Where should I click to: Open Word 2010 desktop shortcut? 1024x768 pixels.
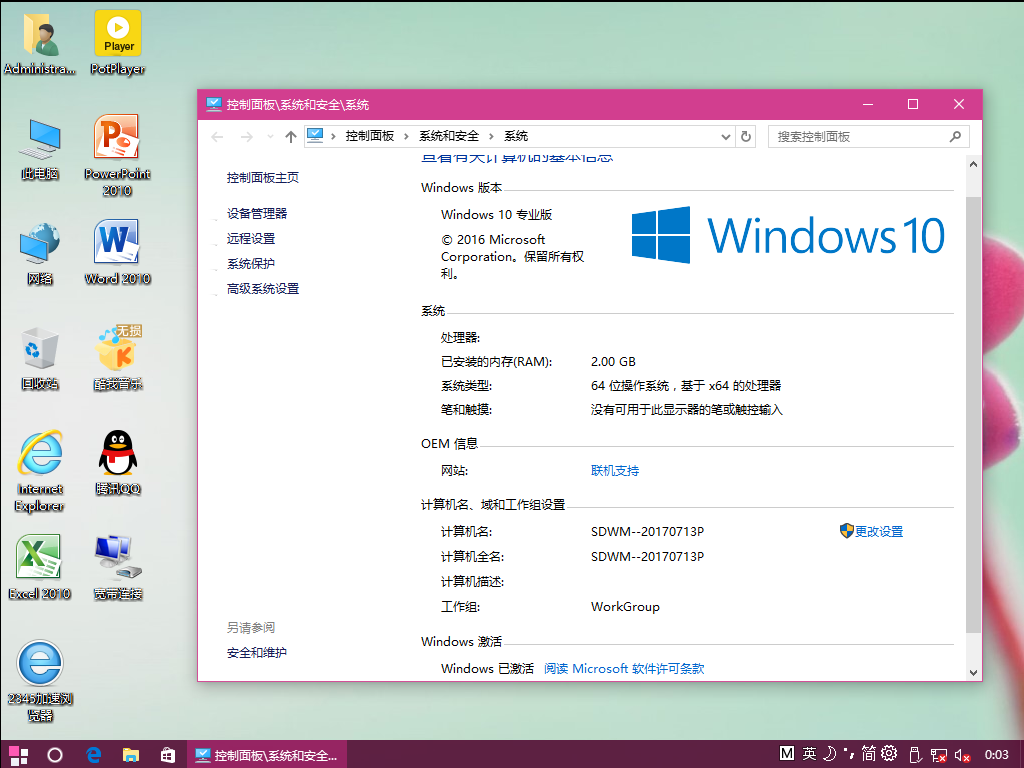pyautogui.click(x=118, y=252)
